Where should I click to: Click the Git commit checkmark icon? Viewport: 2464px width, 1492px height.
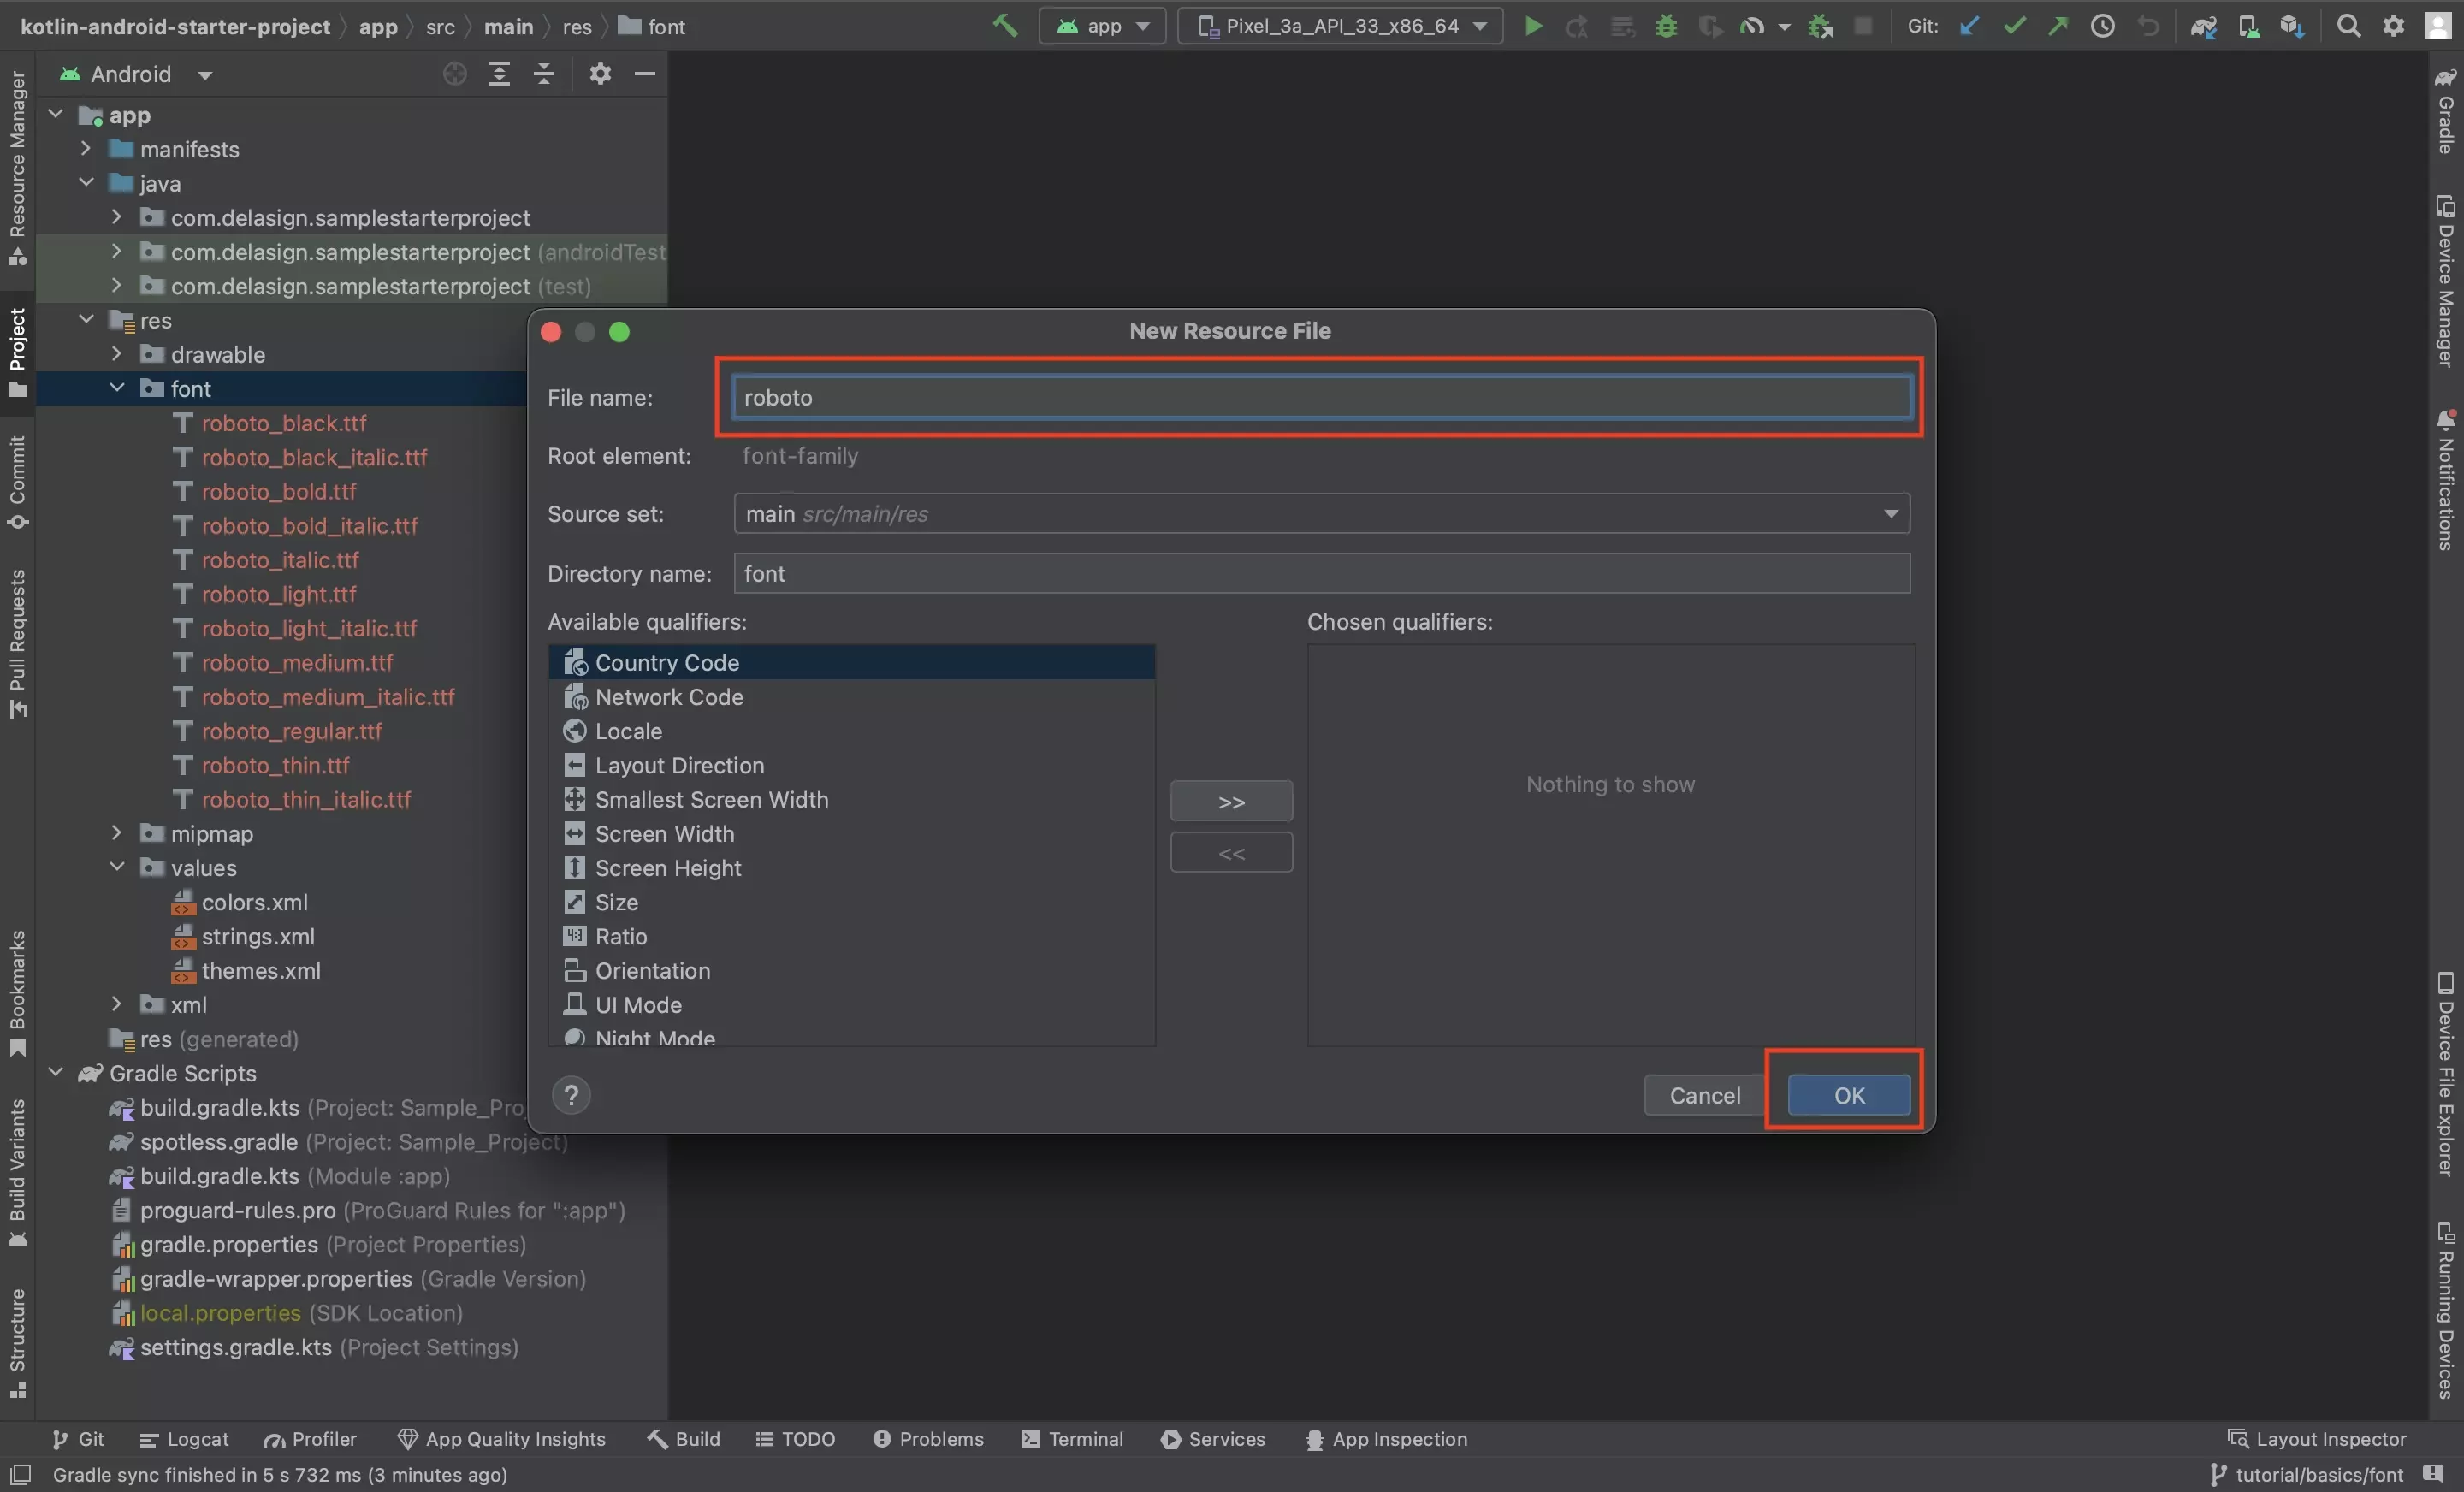pos(2014,26)
